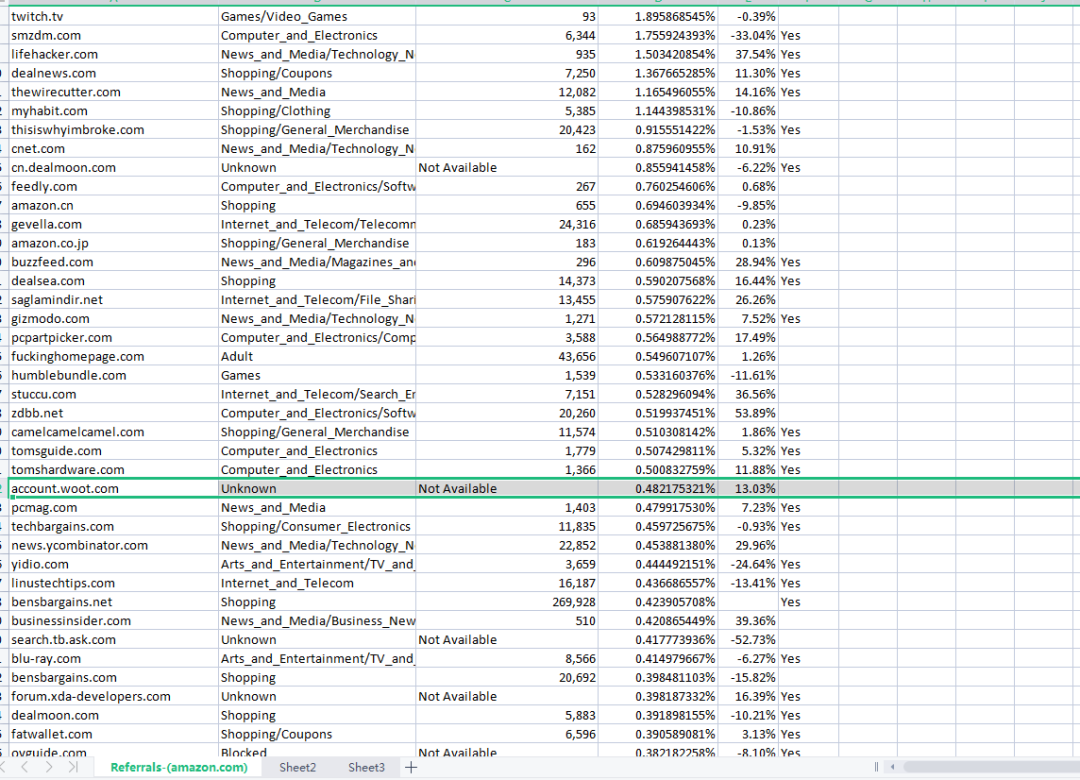Click the tab bar split handle
This screenshot has height=780, width=1080.
click(x=876, y=766)
